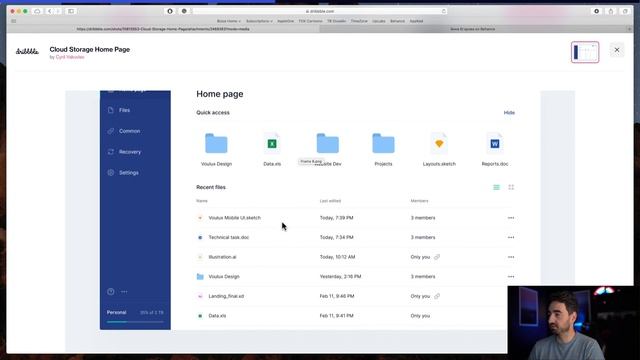Open the Technical task.doc row
Image resolution: width=640 pixels, height=360 pixels.
point(355,238)
